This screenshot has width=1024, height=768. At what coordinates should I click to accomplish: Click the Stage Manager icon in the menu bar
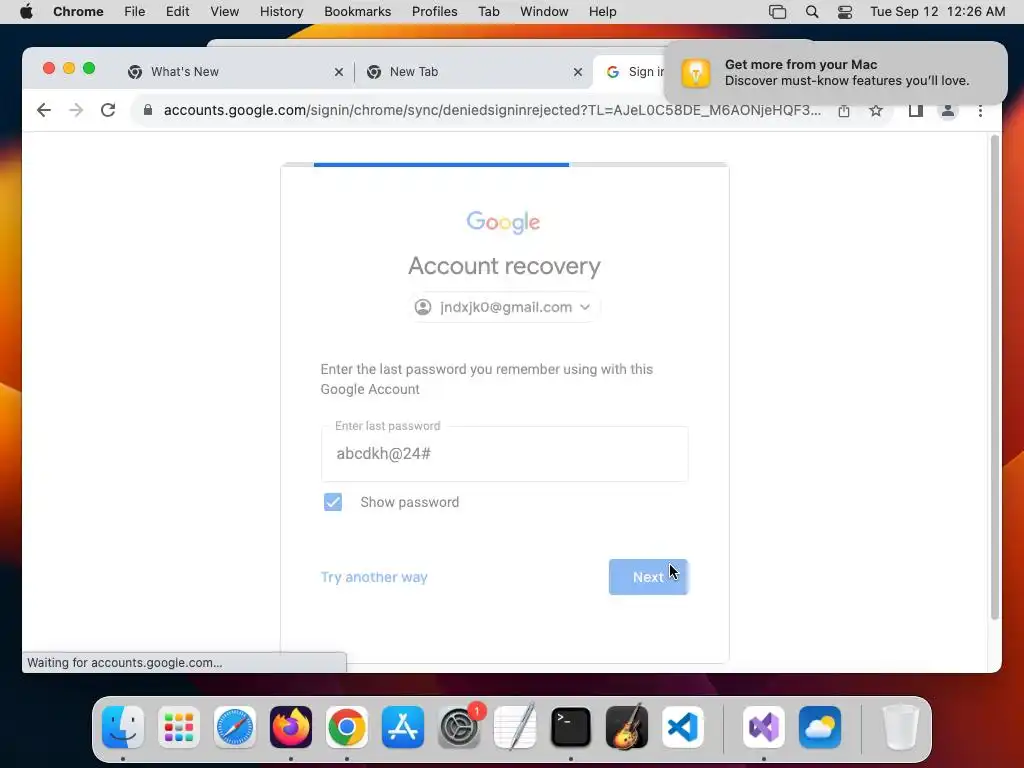tap(777, 12)
